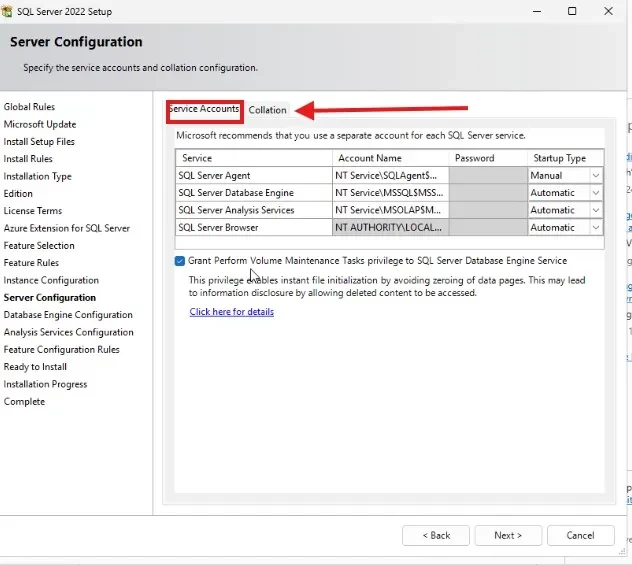Close the SQL Server 2022 Setup window
Viewport: 632px width, 565px height.
tap(612, 12)
